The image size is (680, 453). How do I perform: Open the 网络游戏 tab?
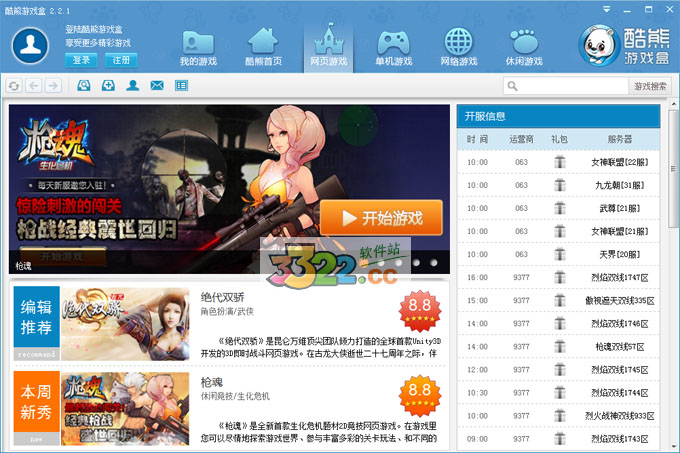pos(459,49)
